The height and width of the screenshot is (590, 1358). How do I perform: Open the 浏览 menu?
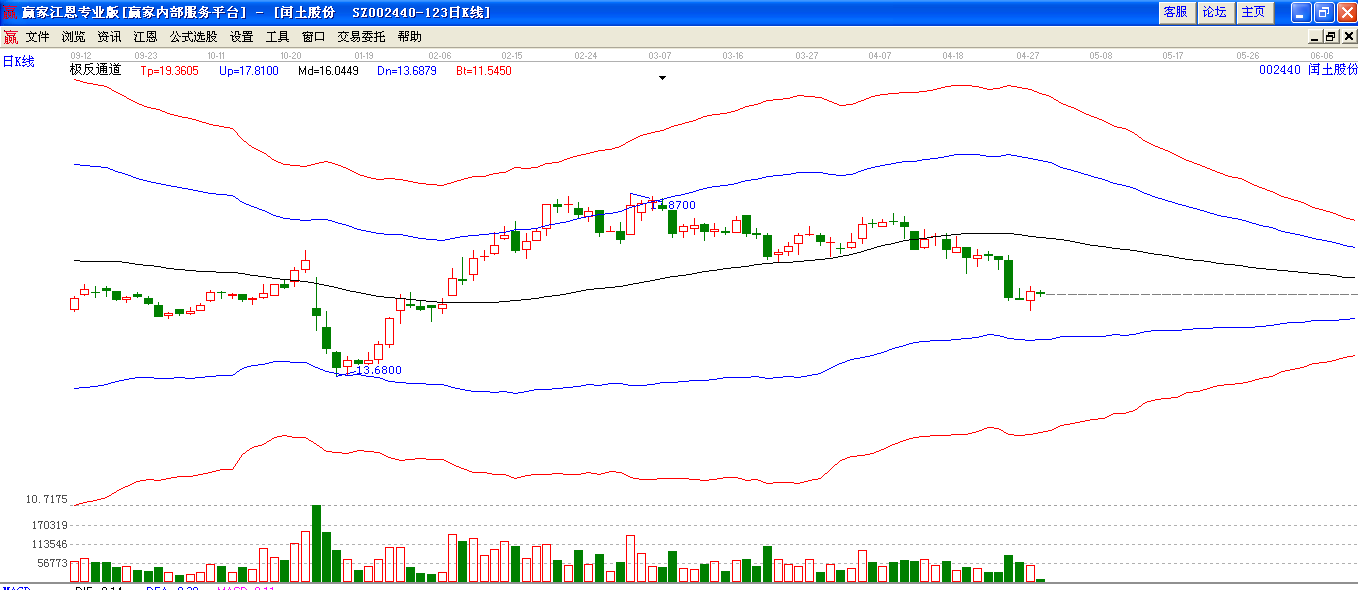74,36
